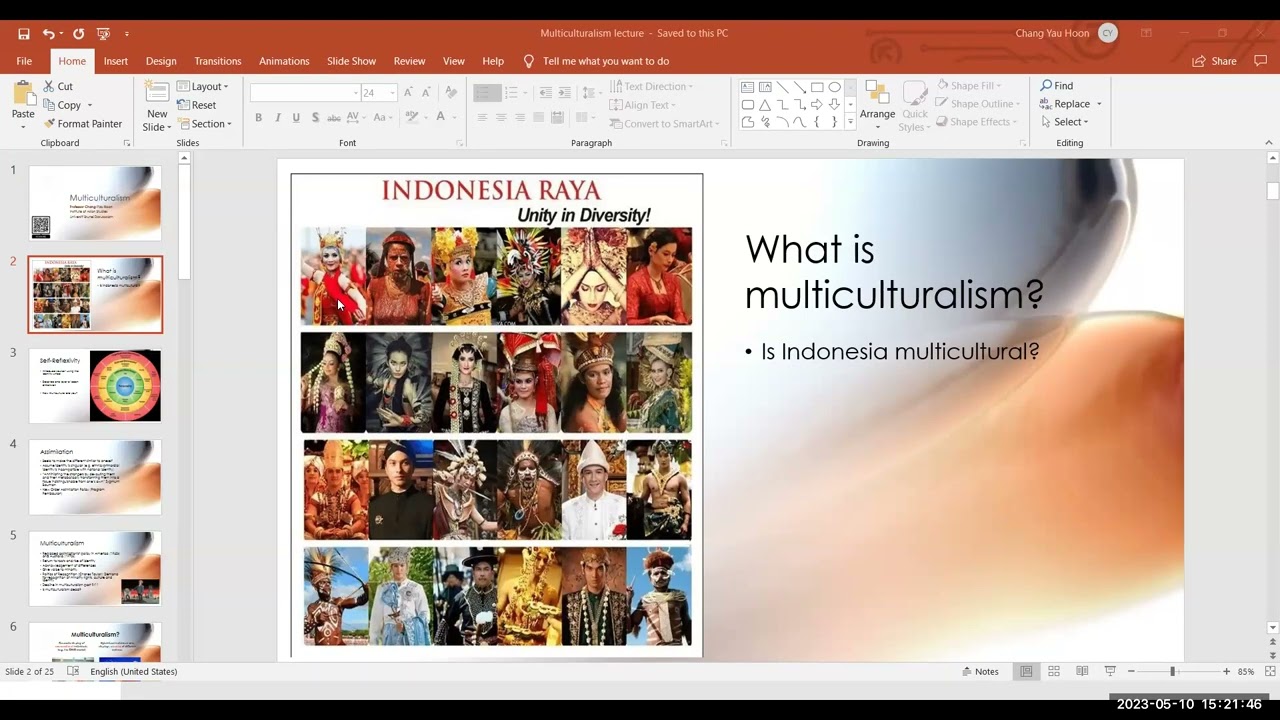The height and width of the screenshot is (720, 1280).
Task: Open the Layout dropdown
Action: point(203,86)
